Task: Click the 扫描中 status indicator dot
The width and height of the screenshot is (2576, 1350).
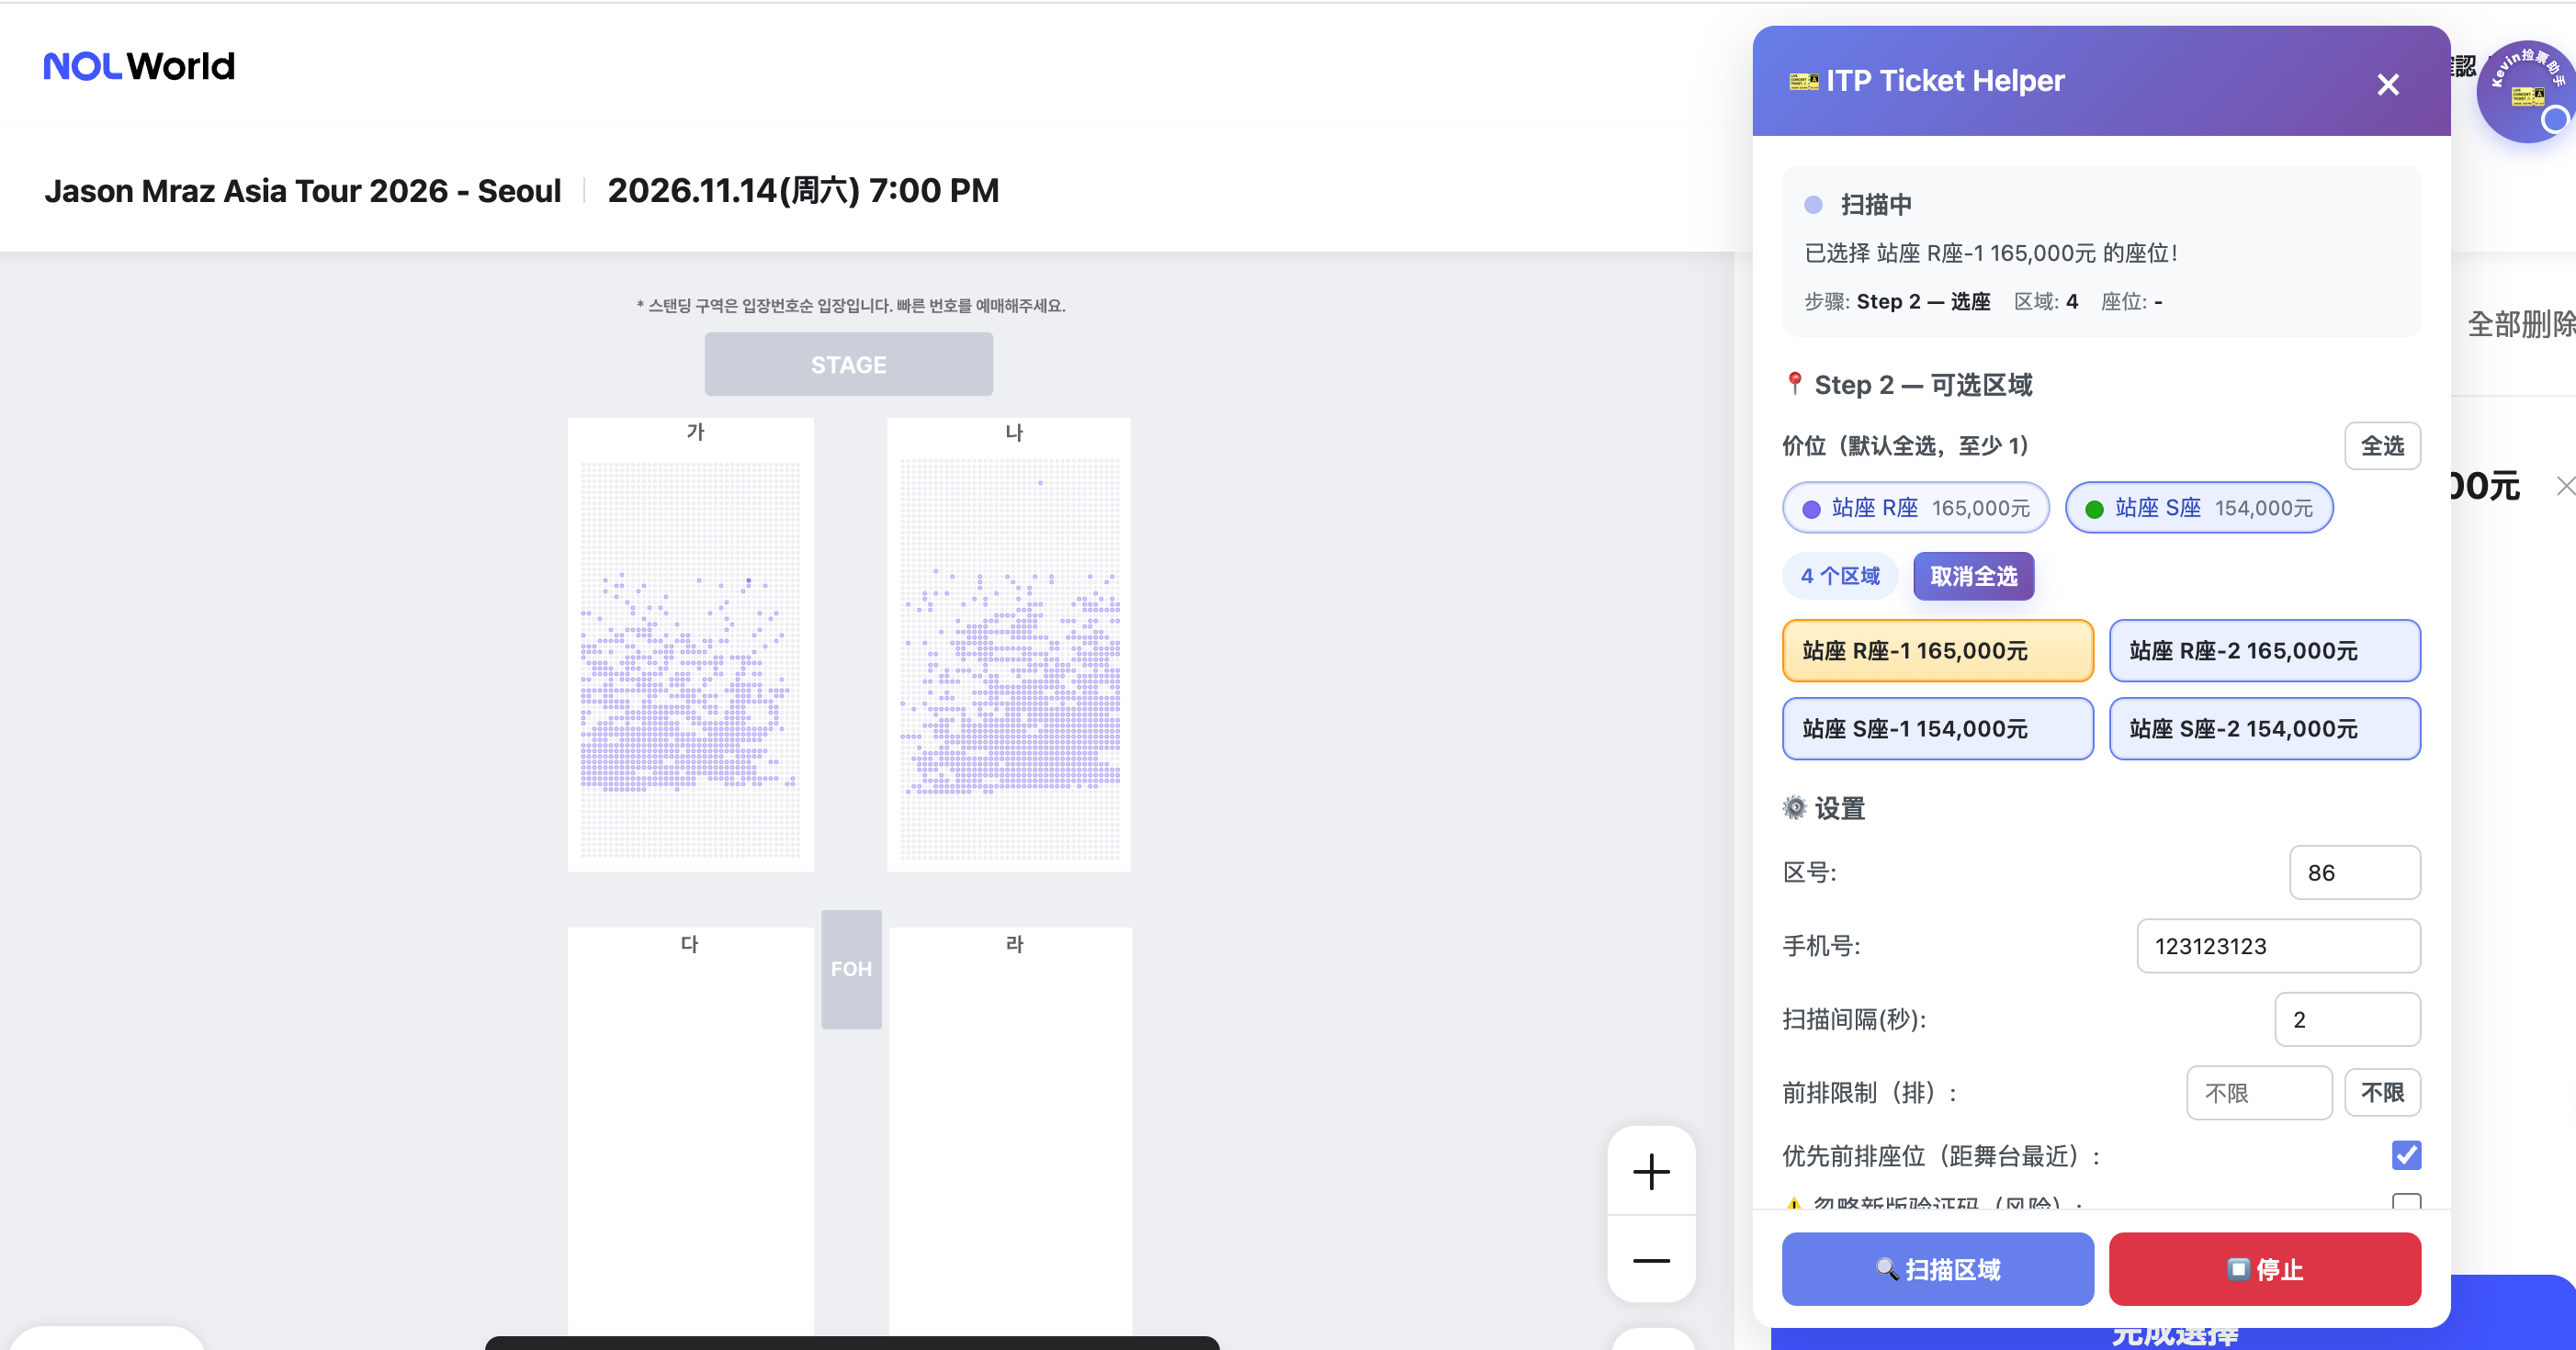Action: tap(1813, 205)
